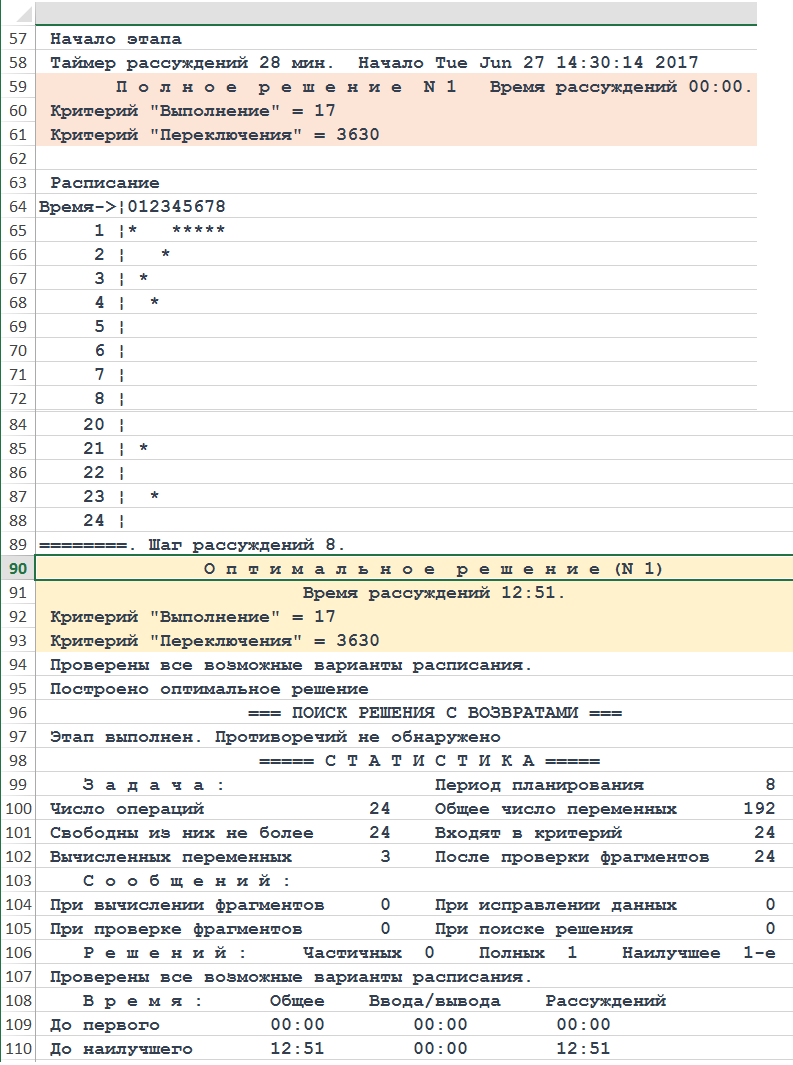Click row header 57
793x1065 pixels.
tap(17, 39)
